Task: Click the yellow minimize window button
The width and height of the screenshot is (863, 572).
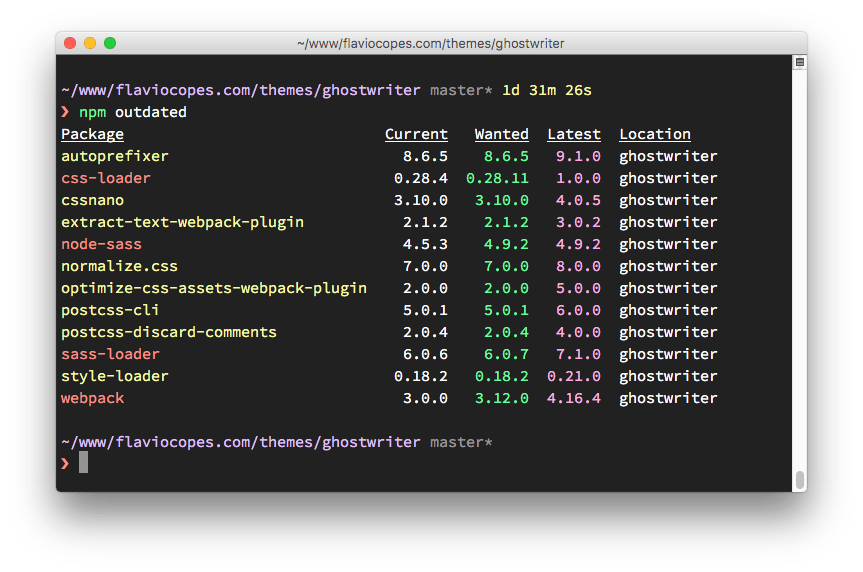Action: [90, 43]
